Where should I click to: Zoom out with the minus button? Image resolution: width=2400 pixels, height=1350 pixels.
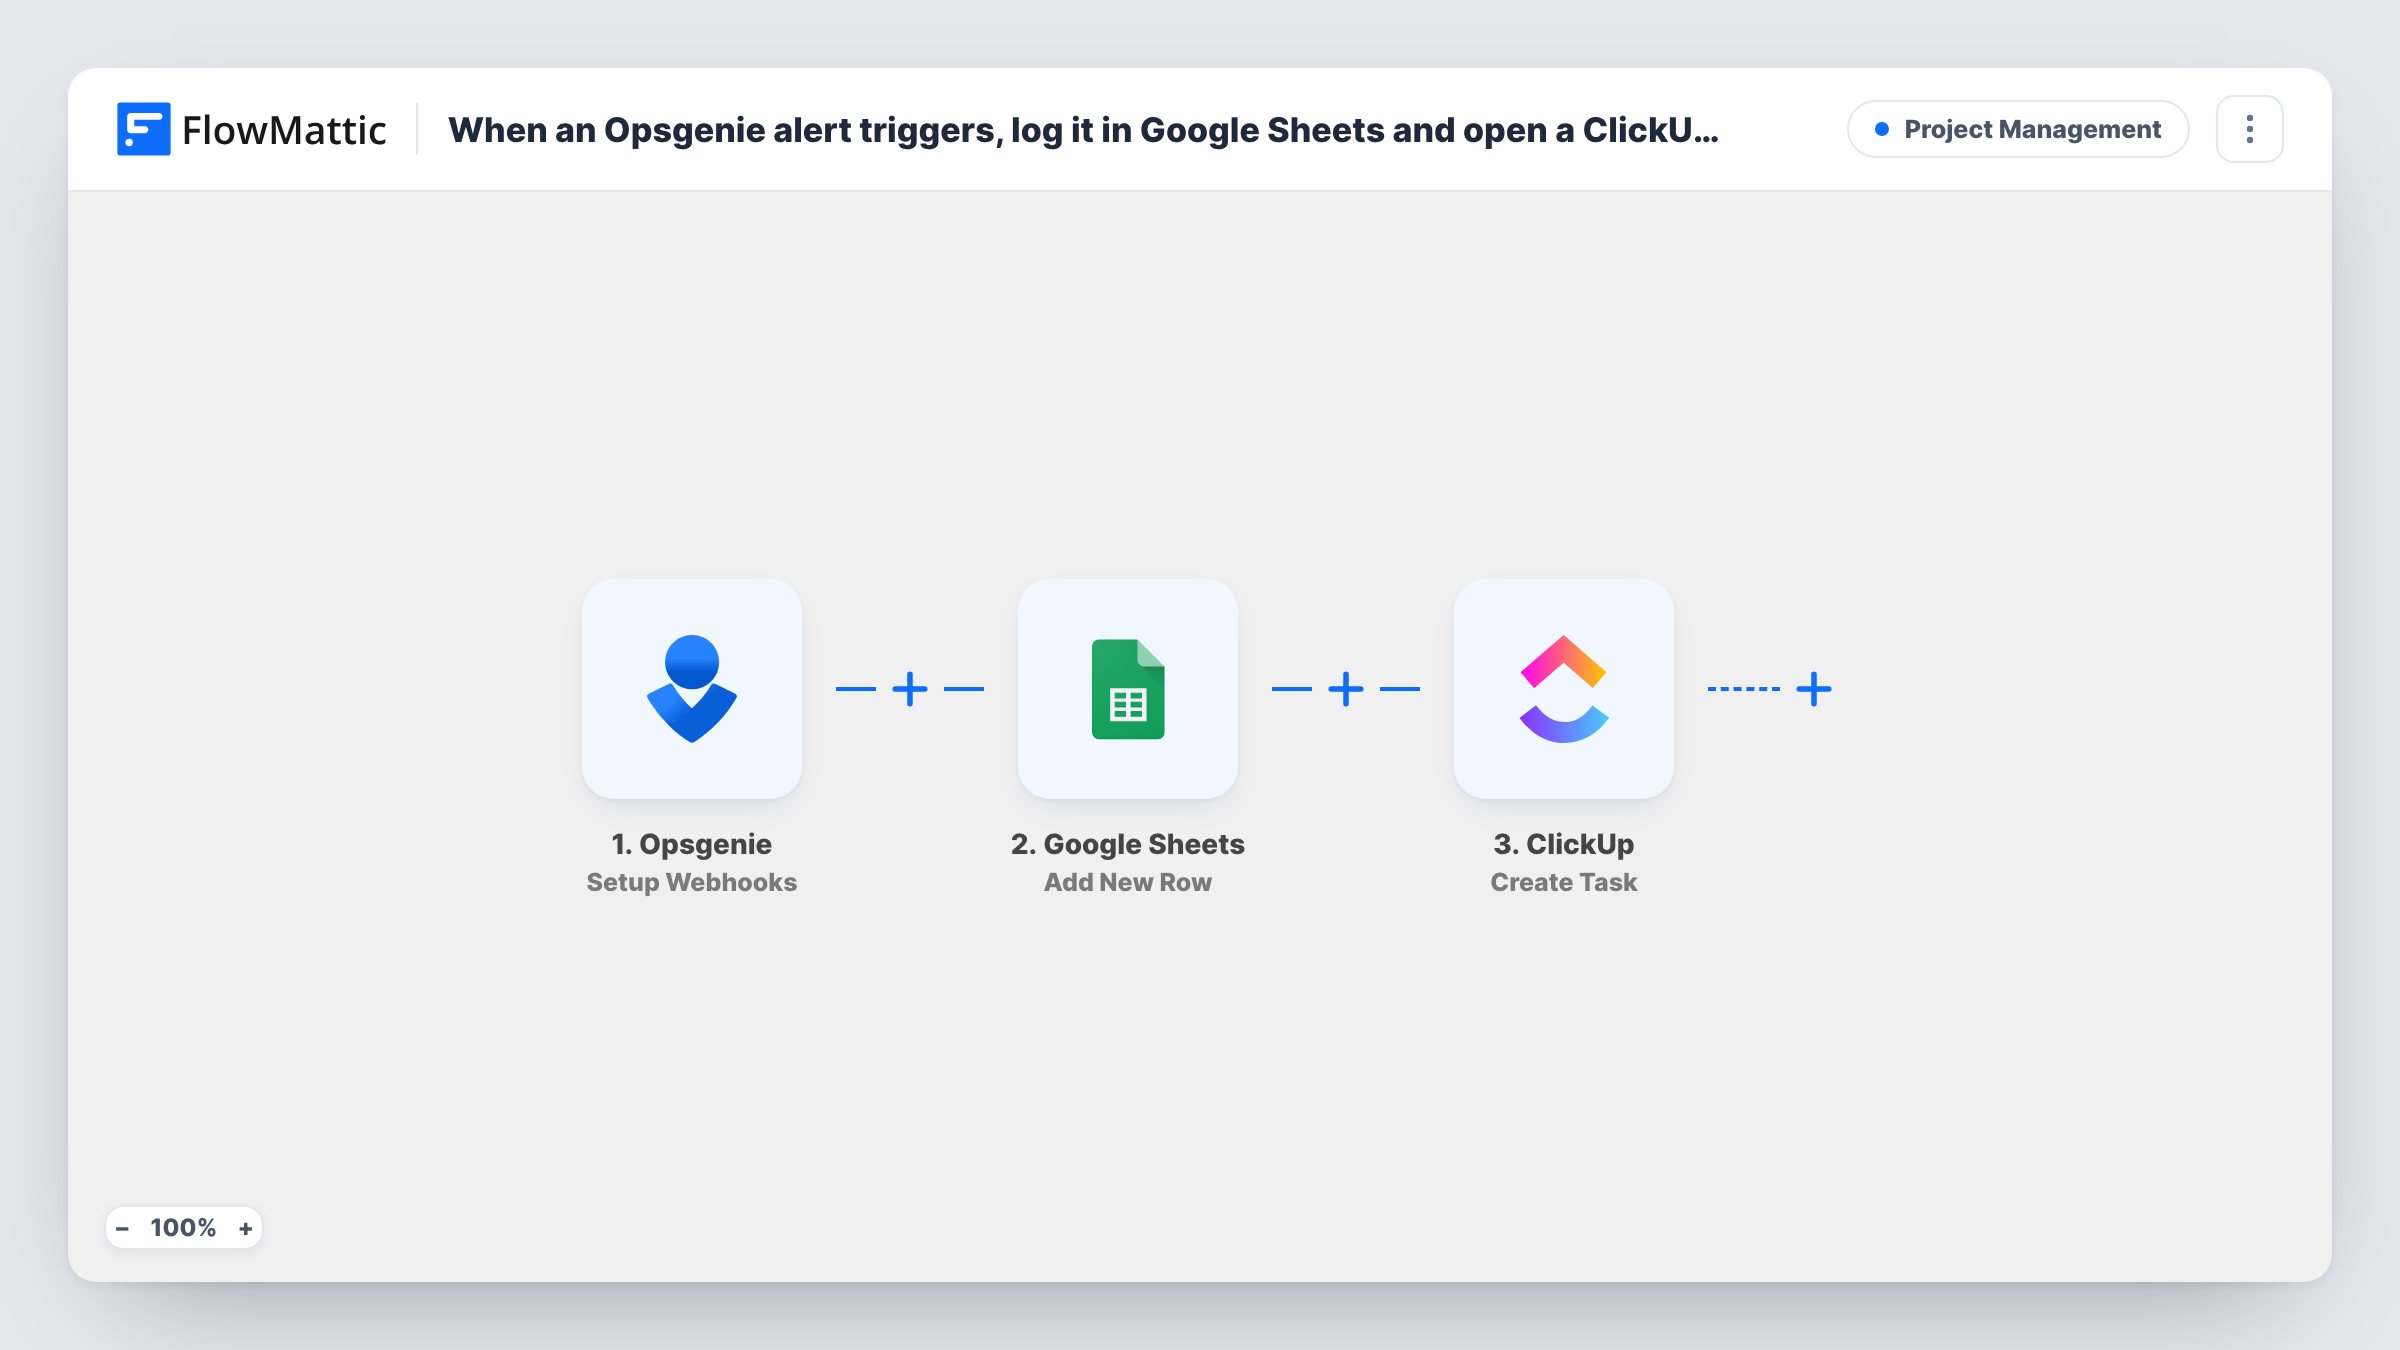(123, 1228)
